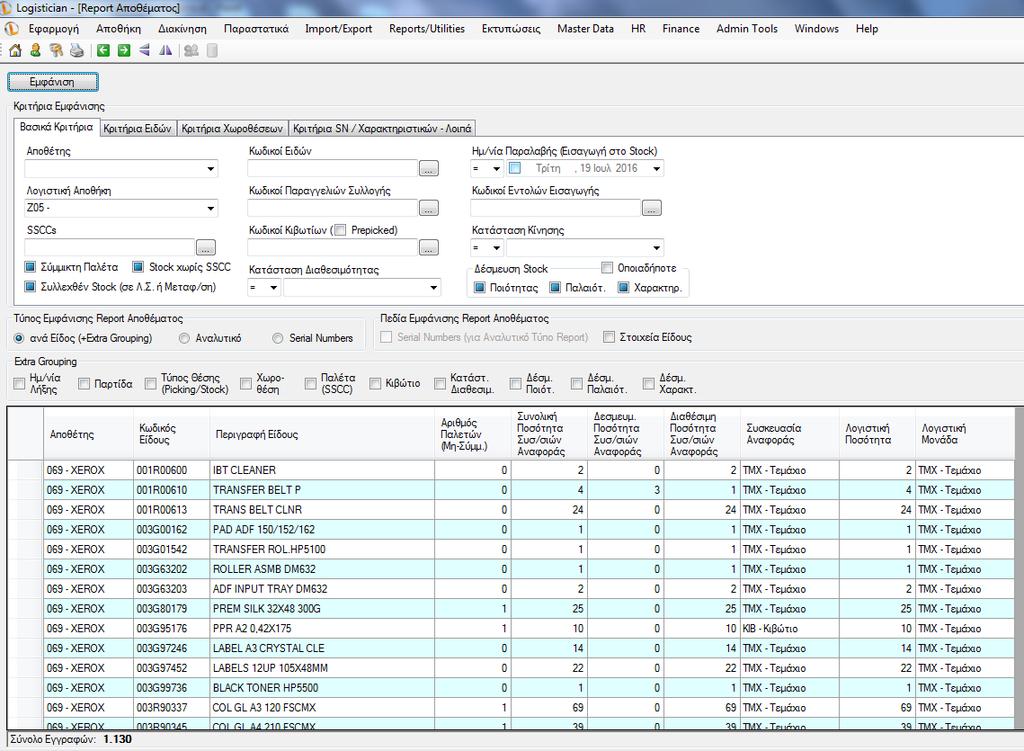
Task: Toggle the Οποιαδήποτε checkbox
Action: (607, 268)
